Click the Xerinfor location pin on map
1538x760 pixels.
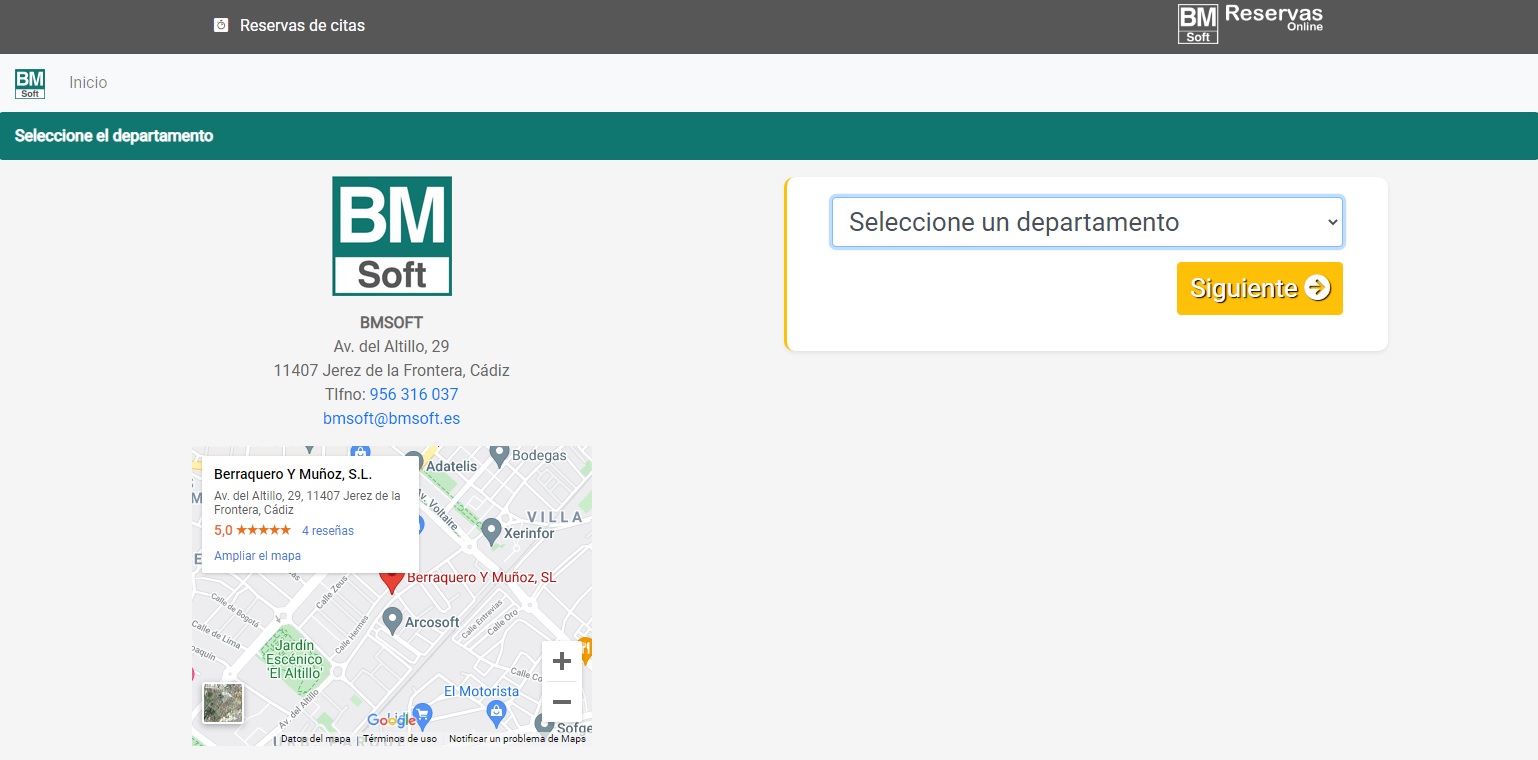[x=491, y=532]
